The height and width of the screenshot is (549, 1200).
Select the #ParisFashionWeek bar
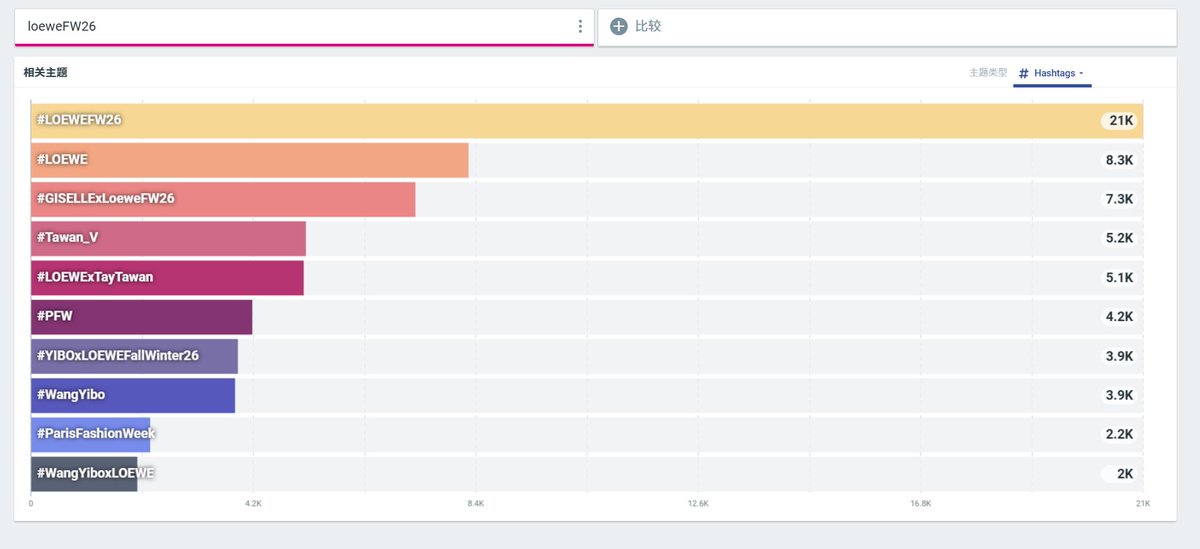[91, 434]
